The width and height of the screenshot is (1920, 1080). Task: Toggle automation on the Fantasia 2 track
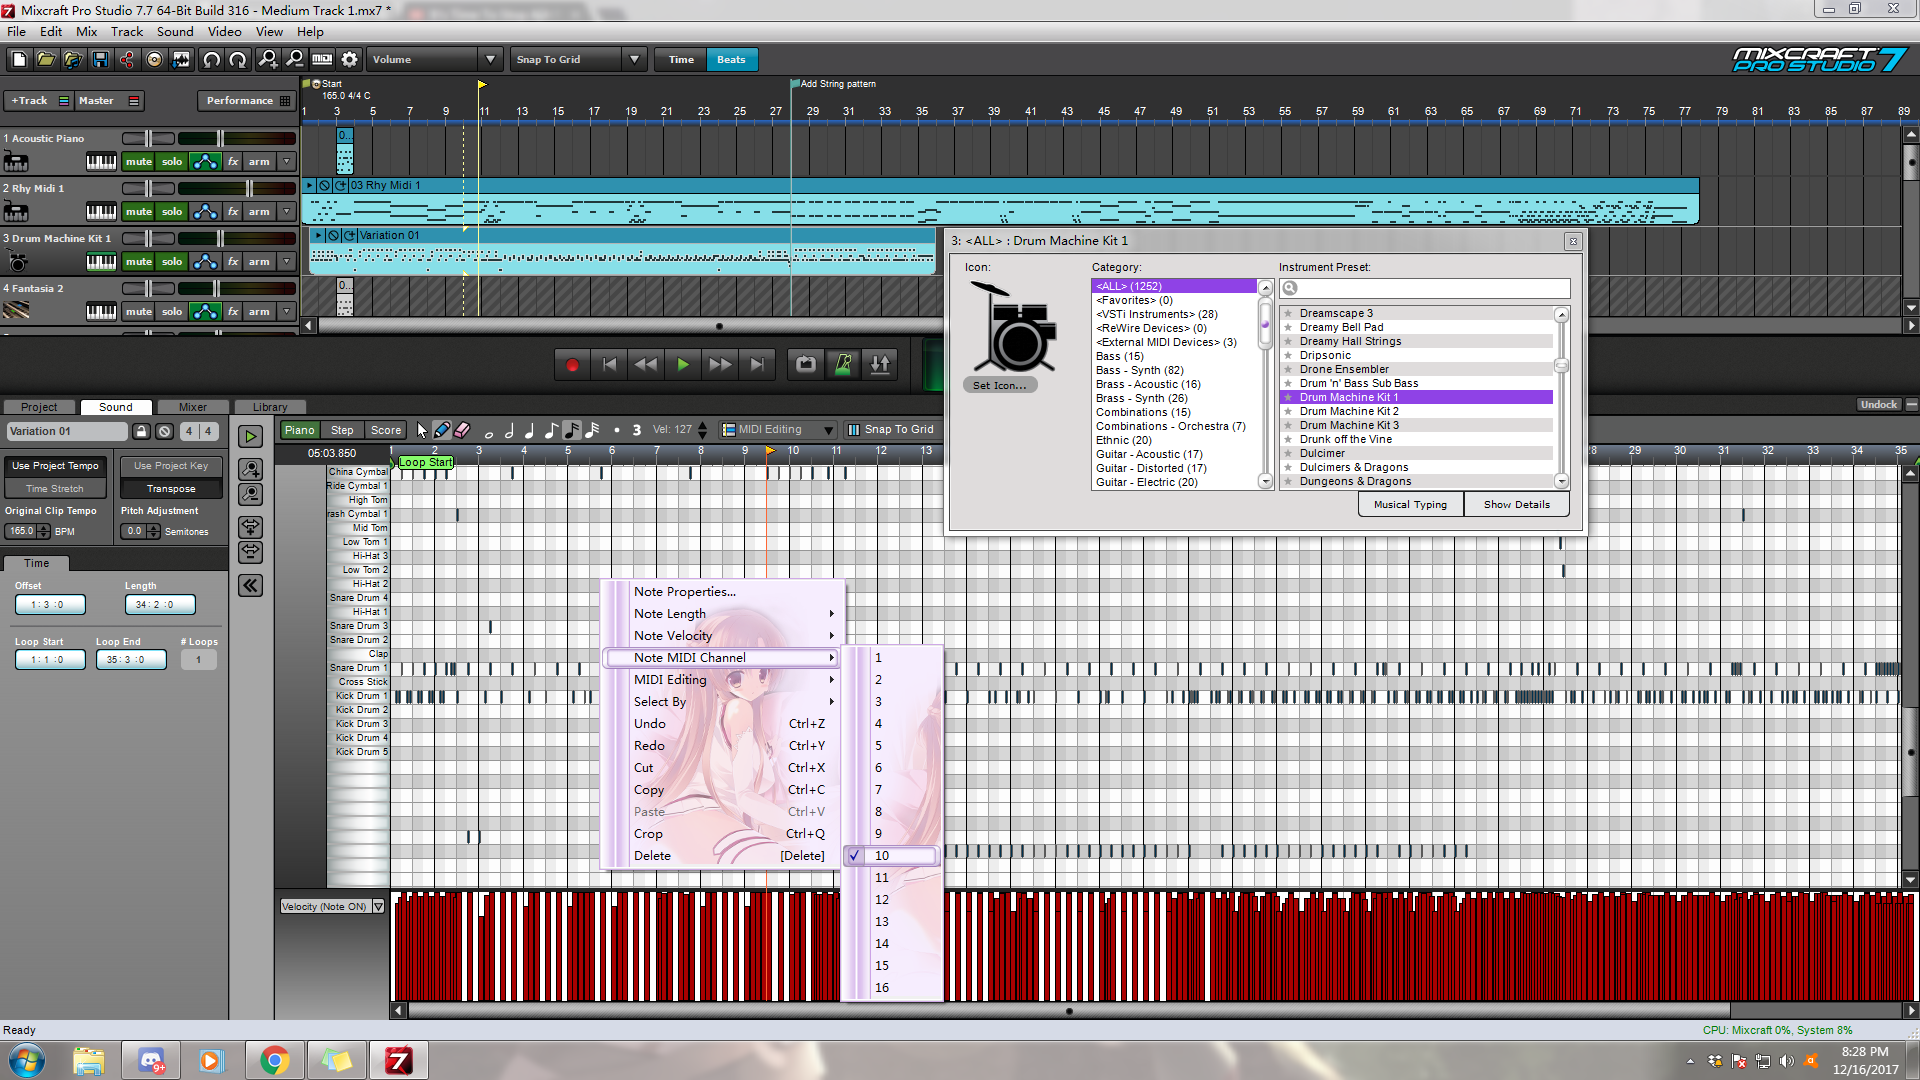point(205,311)
